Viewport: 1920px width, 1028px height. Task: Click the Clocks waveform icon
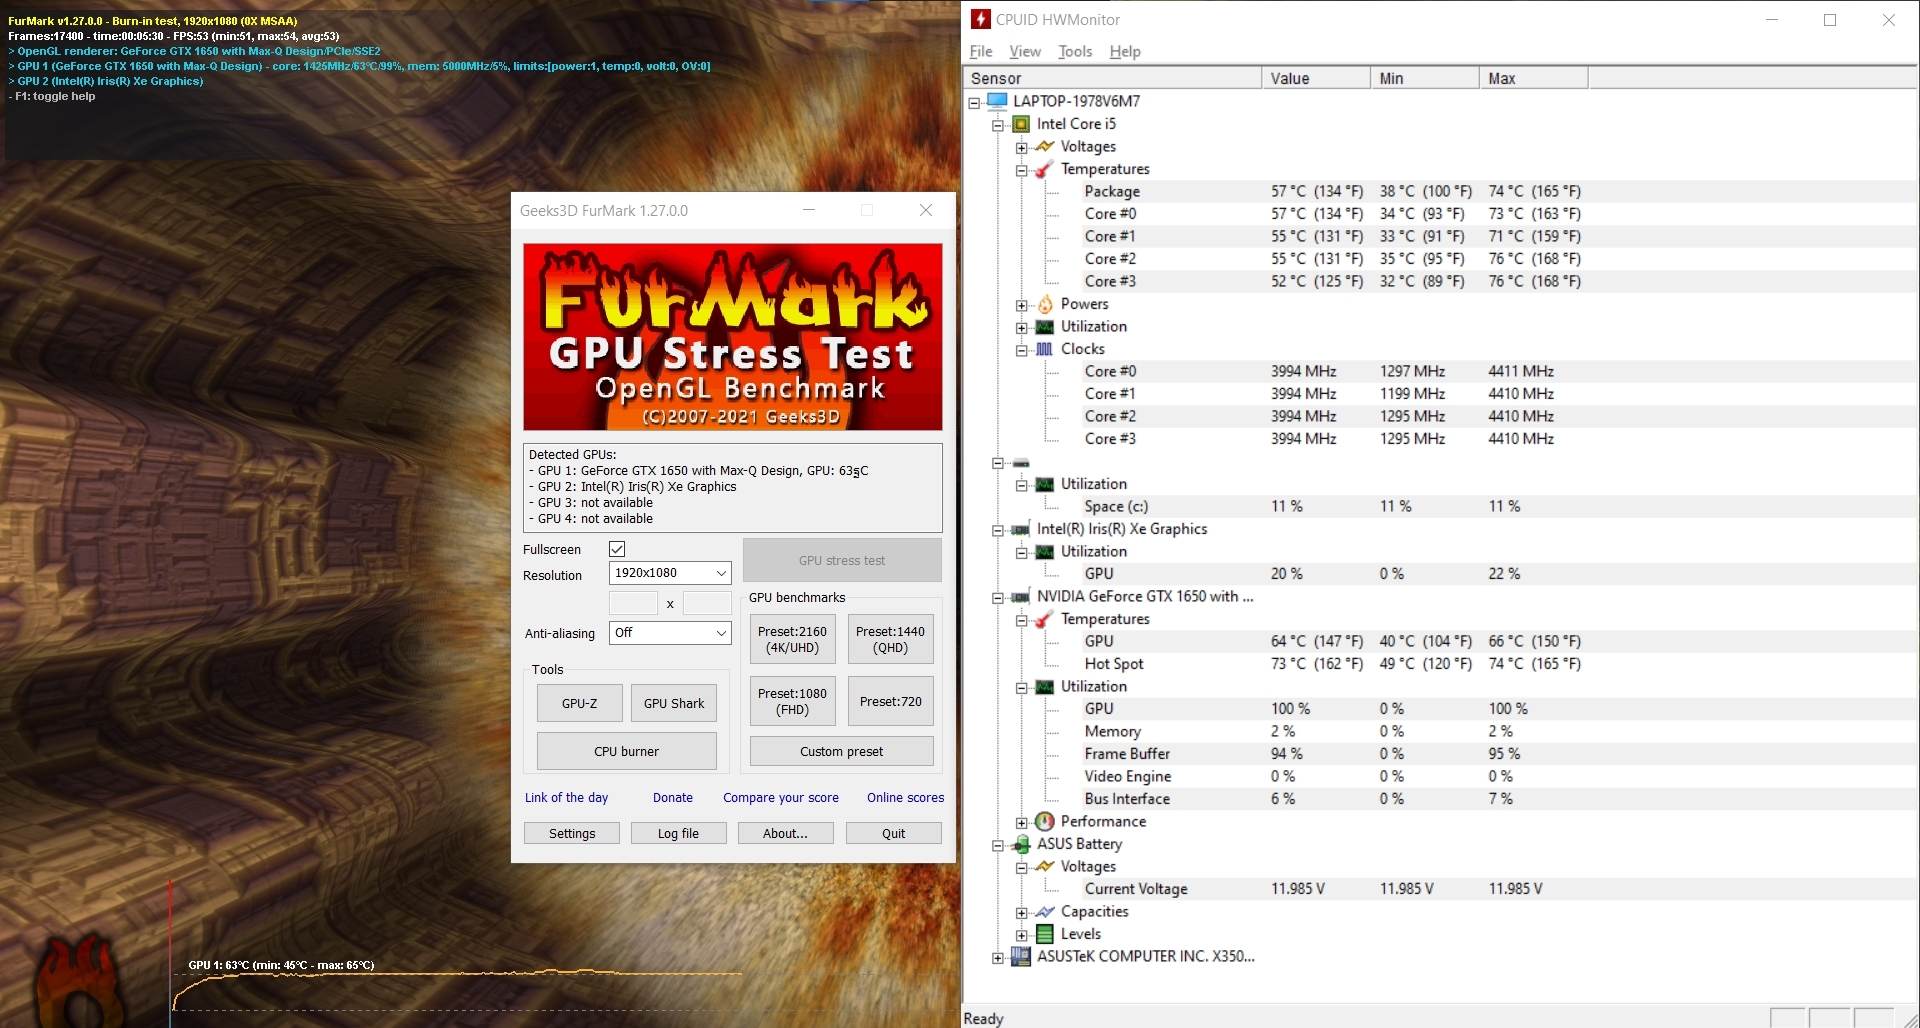[1045, 349]
